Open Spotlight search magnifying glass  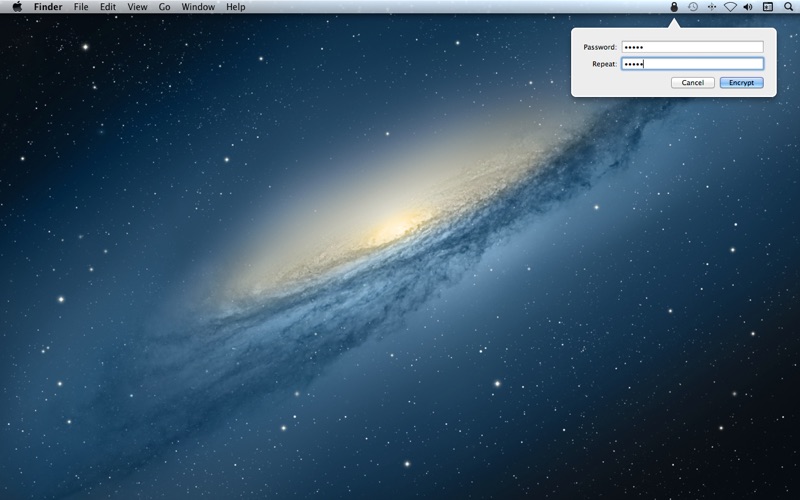(x=788, y=7)
